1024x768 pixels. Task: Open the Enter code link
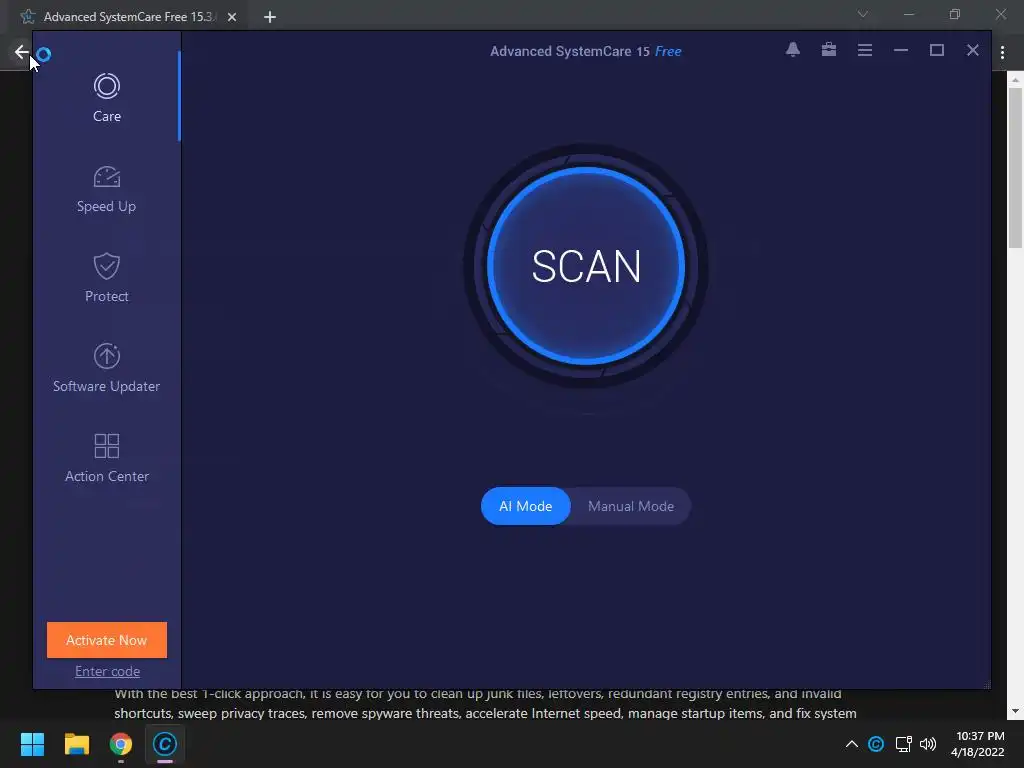[107, 671]
